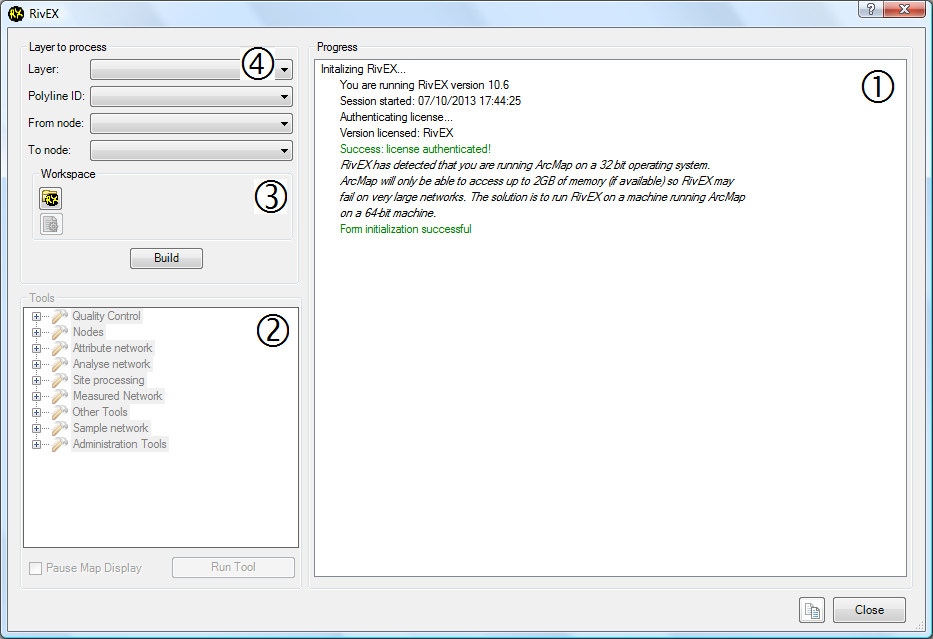Click 'Session started: 07/10/2013 17:44:25' line
Screen dimensions: 933x639
430,101
